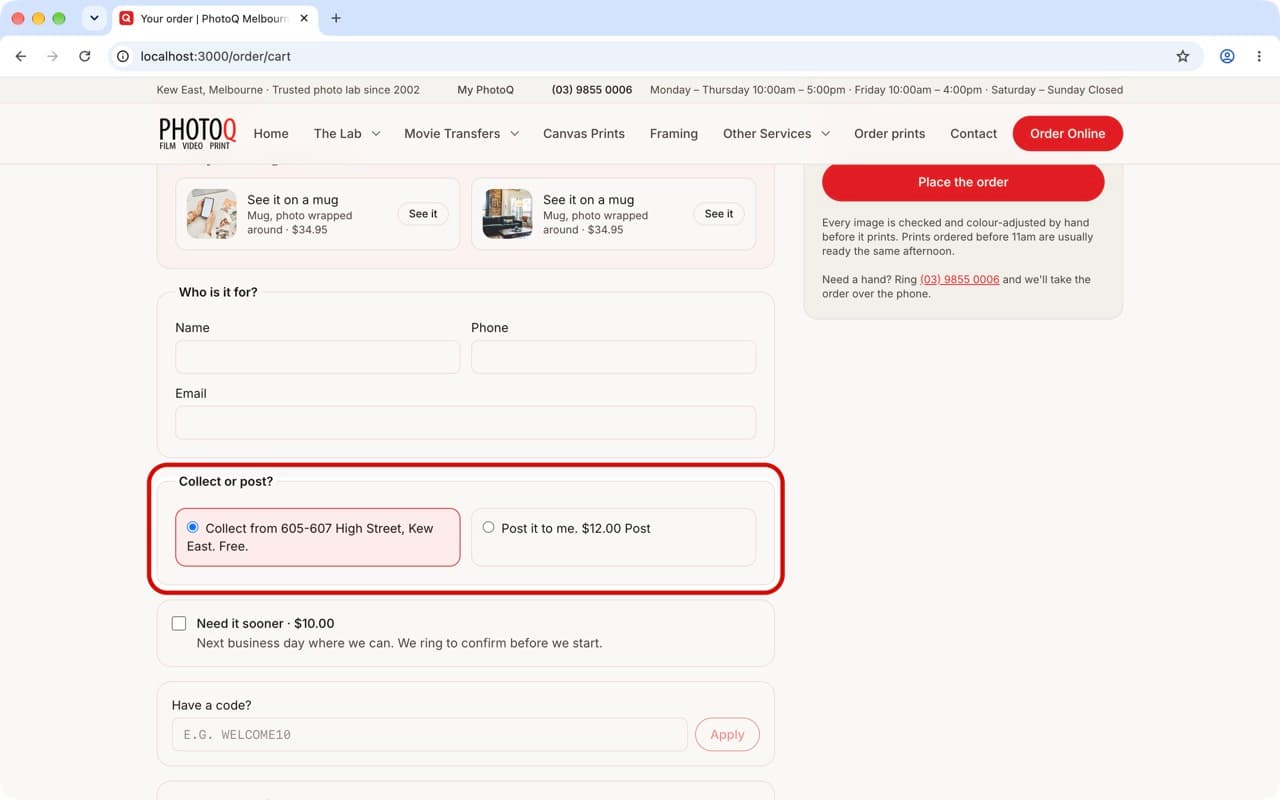Expand the Other Services menu
1280x800 pixels.
777,133
